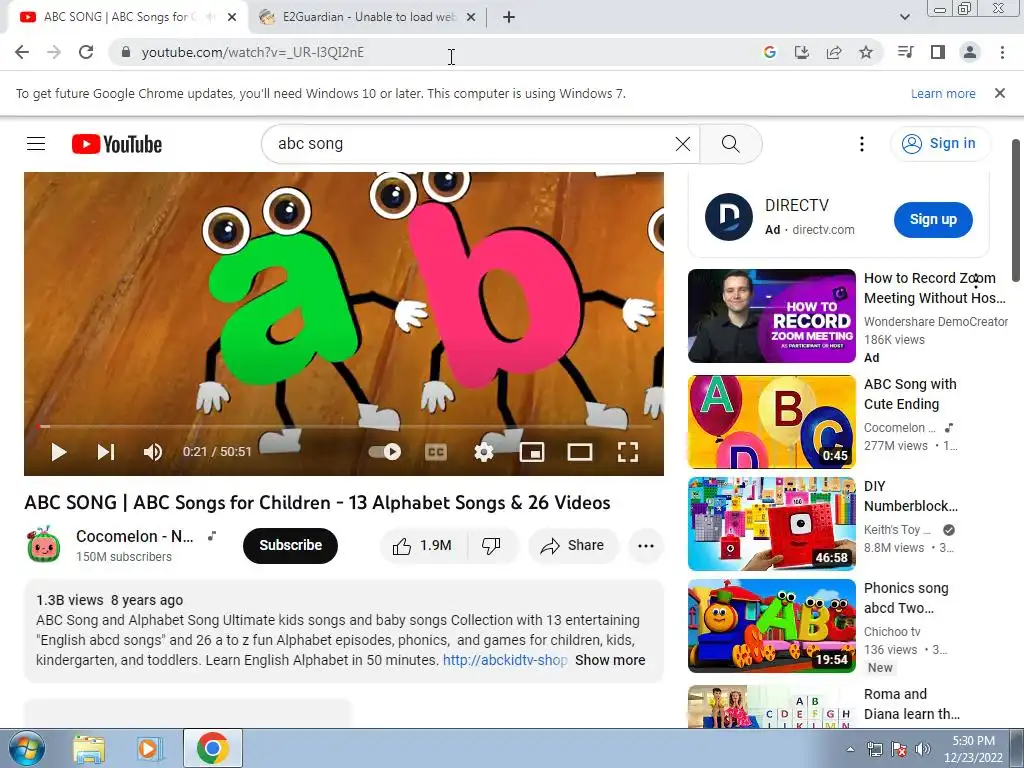The height and width of the screenshot is (768, 1024).
Task: Dismiss the Chrome update infobar
Action: click(999, 93)
